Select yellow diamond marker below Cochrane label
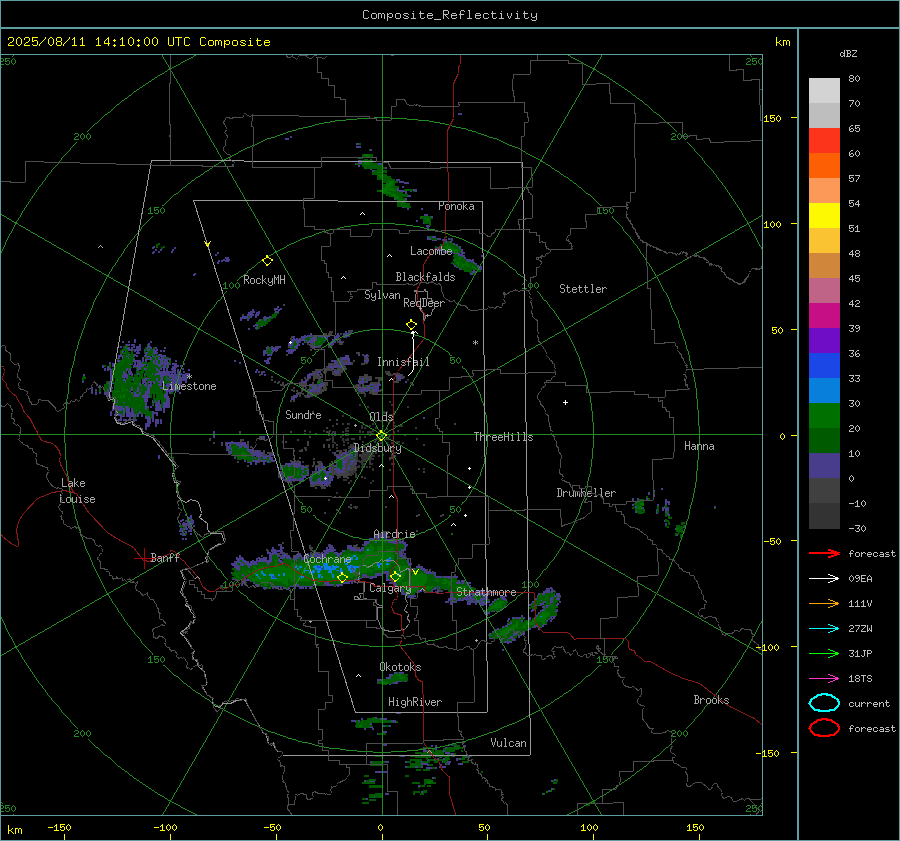The height and width of the screenshot is (841, 900). pyautogui.click(x=342, y=578)
